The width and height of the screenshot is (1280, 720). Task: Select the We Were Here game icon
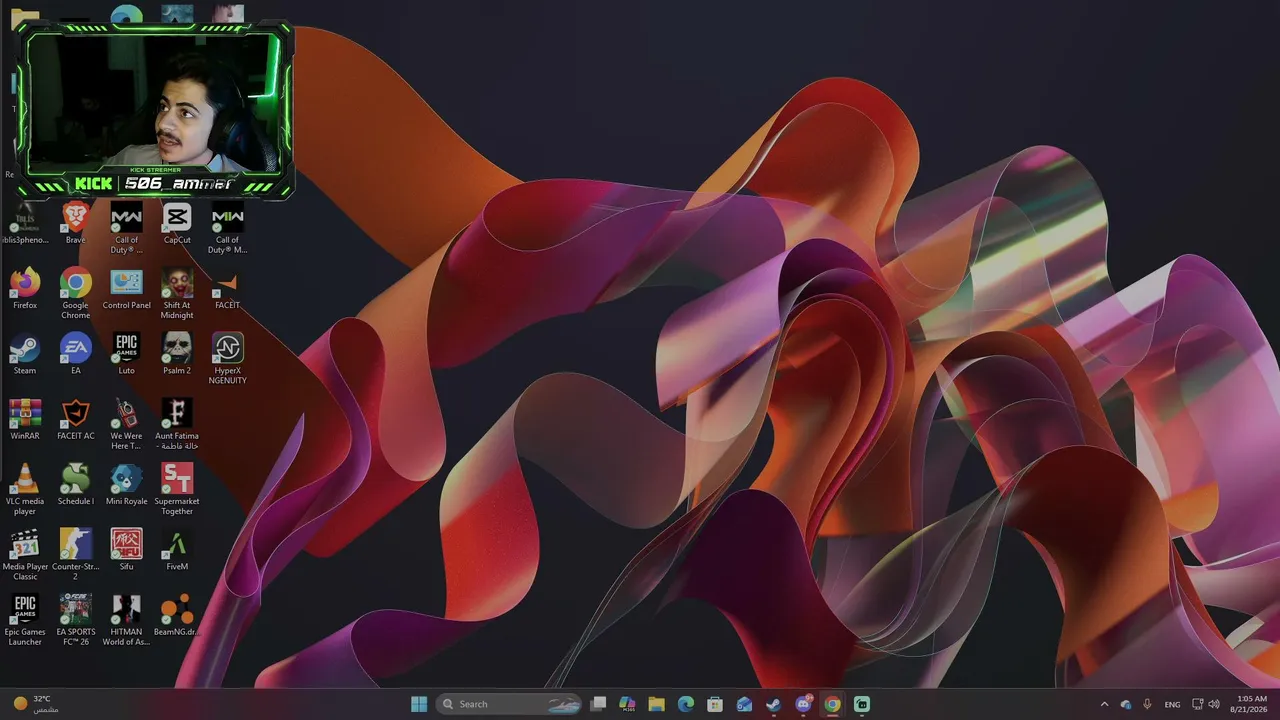126,413
